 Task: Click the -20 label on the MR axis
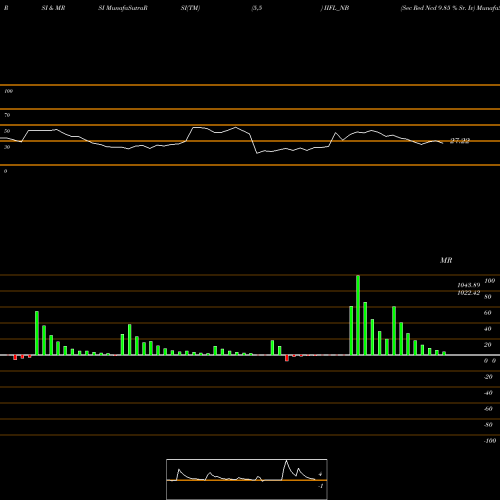pyautogui.click(x=488, y=377)
